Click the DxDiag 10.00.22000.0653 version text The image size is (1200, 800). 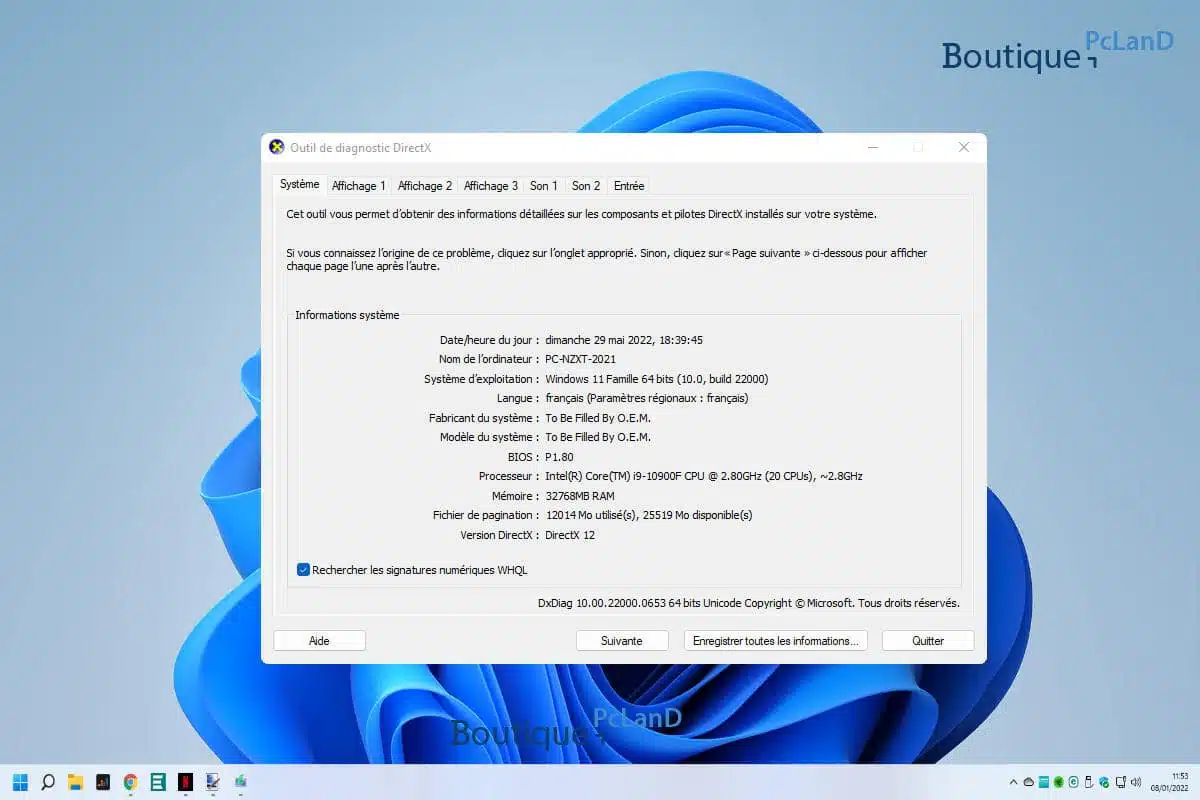pos(749,603)
